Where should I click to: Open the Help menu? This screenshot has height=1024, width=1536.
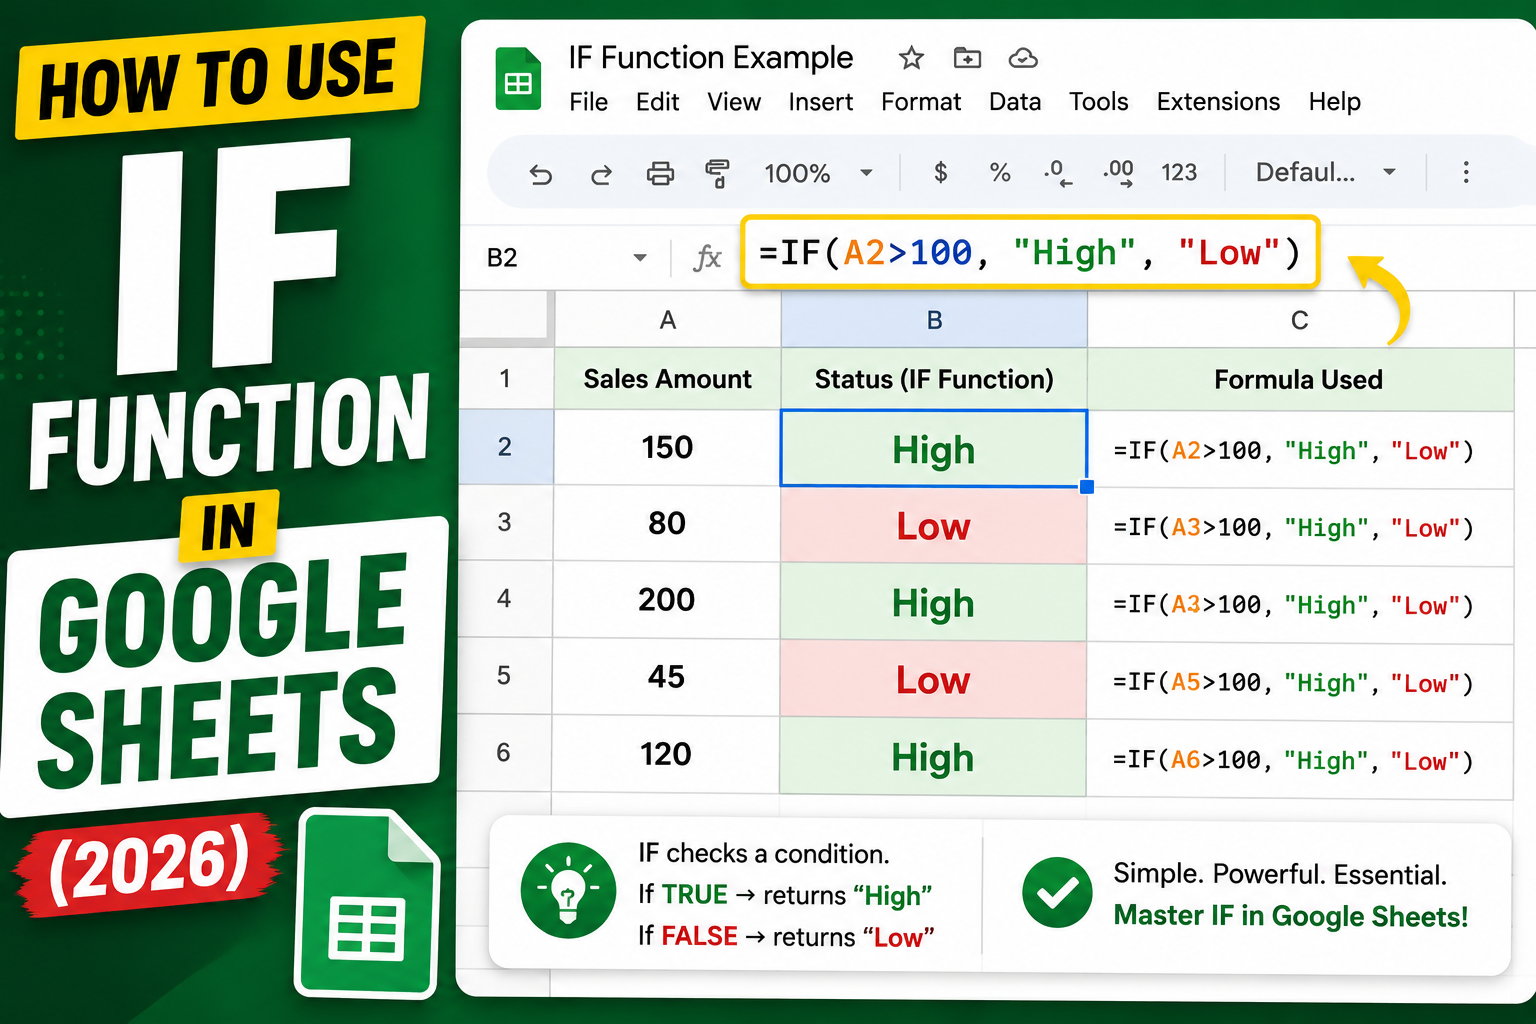coord(1334,102)
